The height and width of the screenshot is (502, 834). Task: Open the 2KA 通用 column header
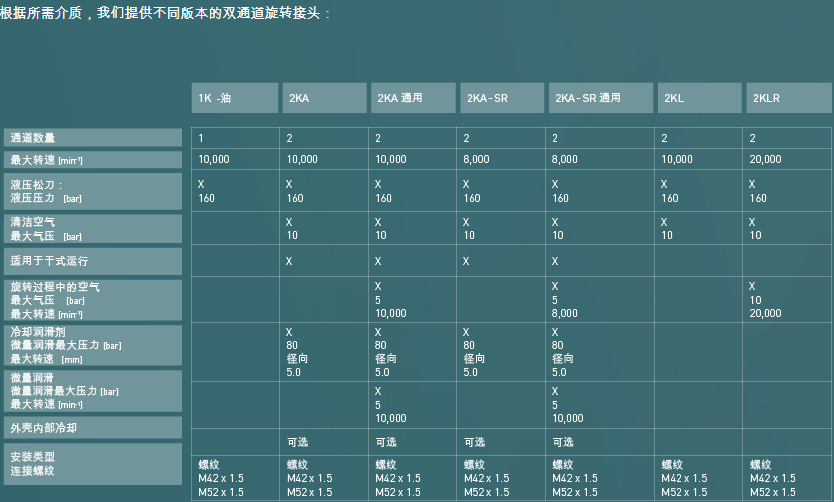(412, 98)
